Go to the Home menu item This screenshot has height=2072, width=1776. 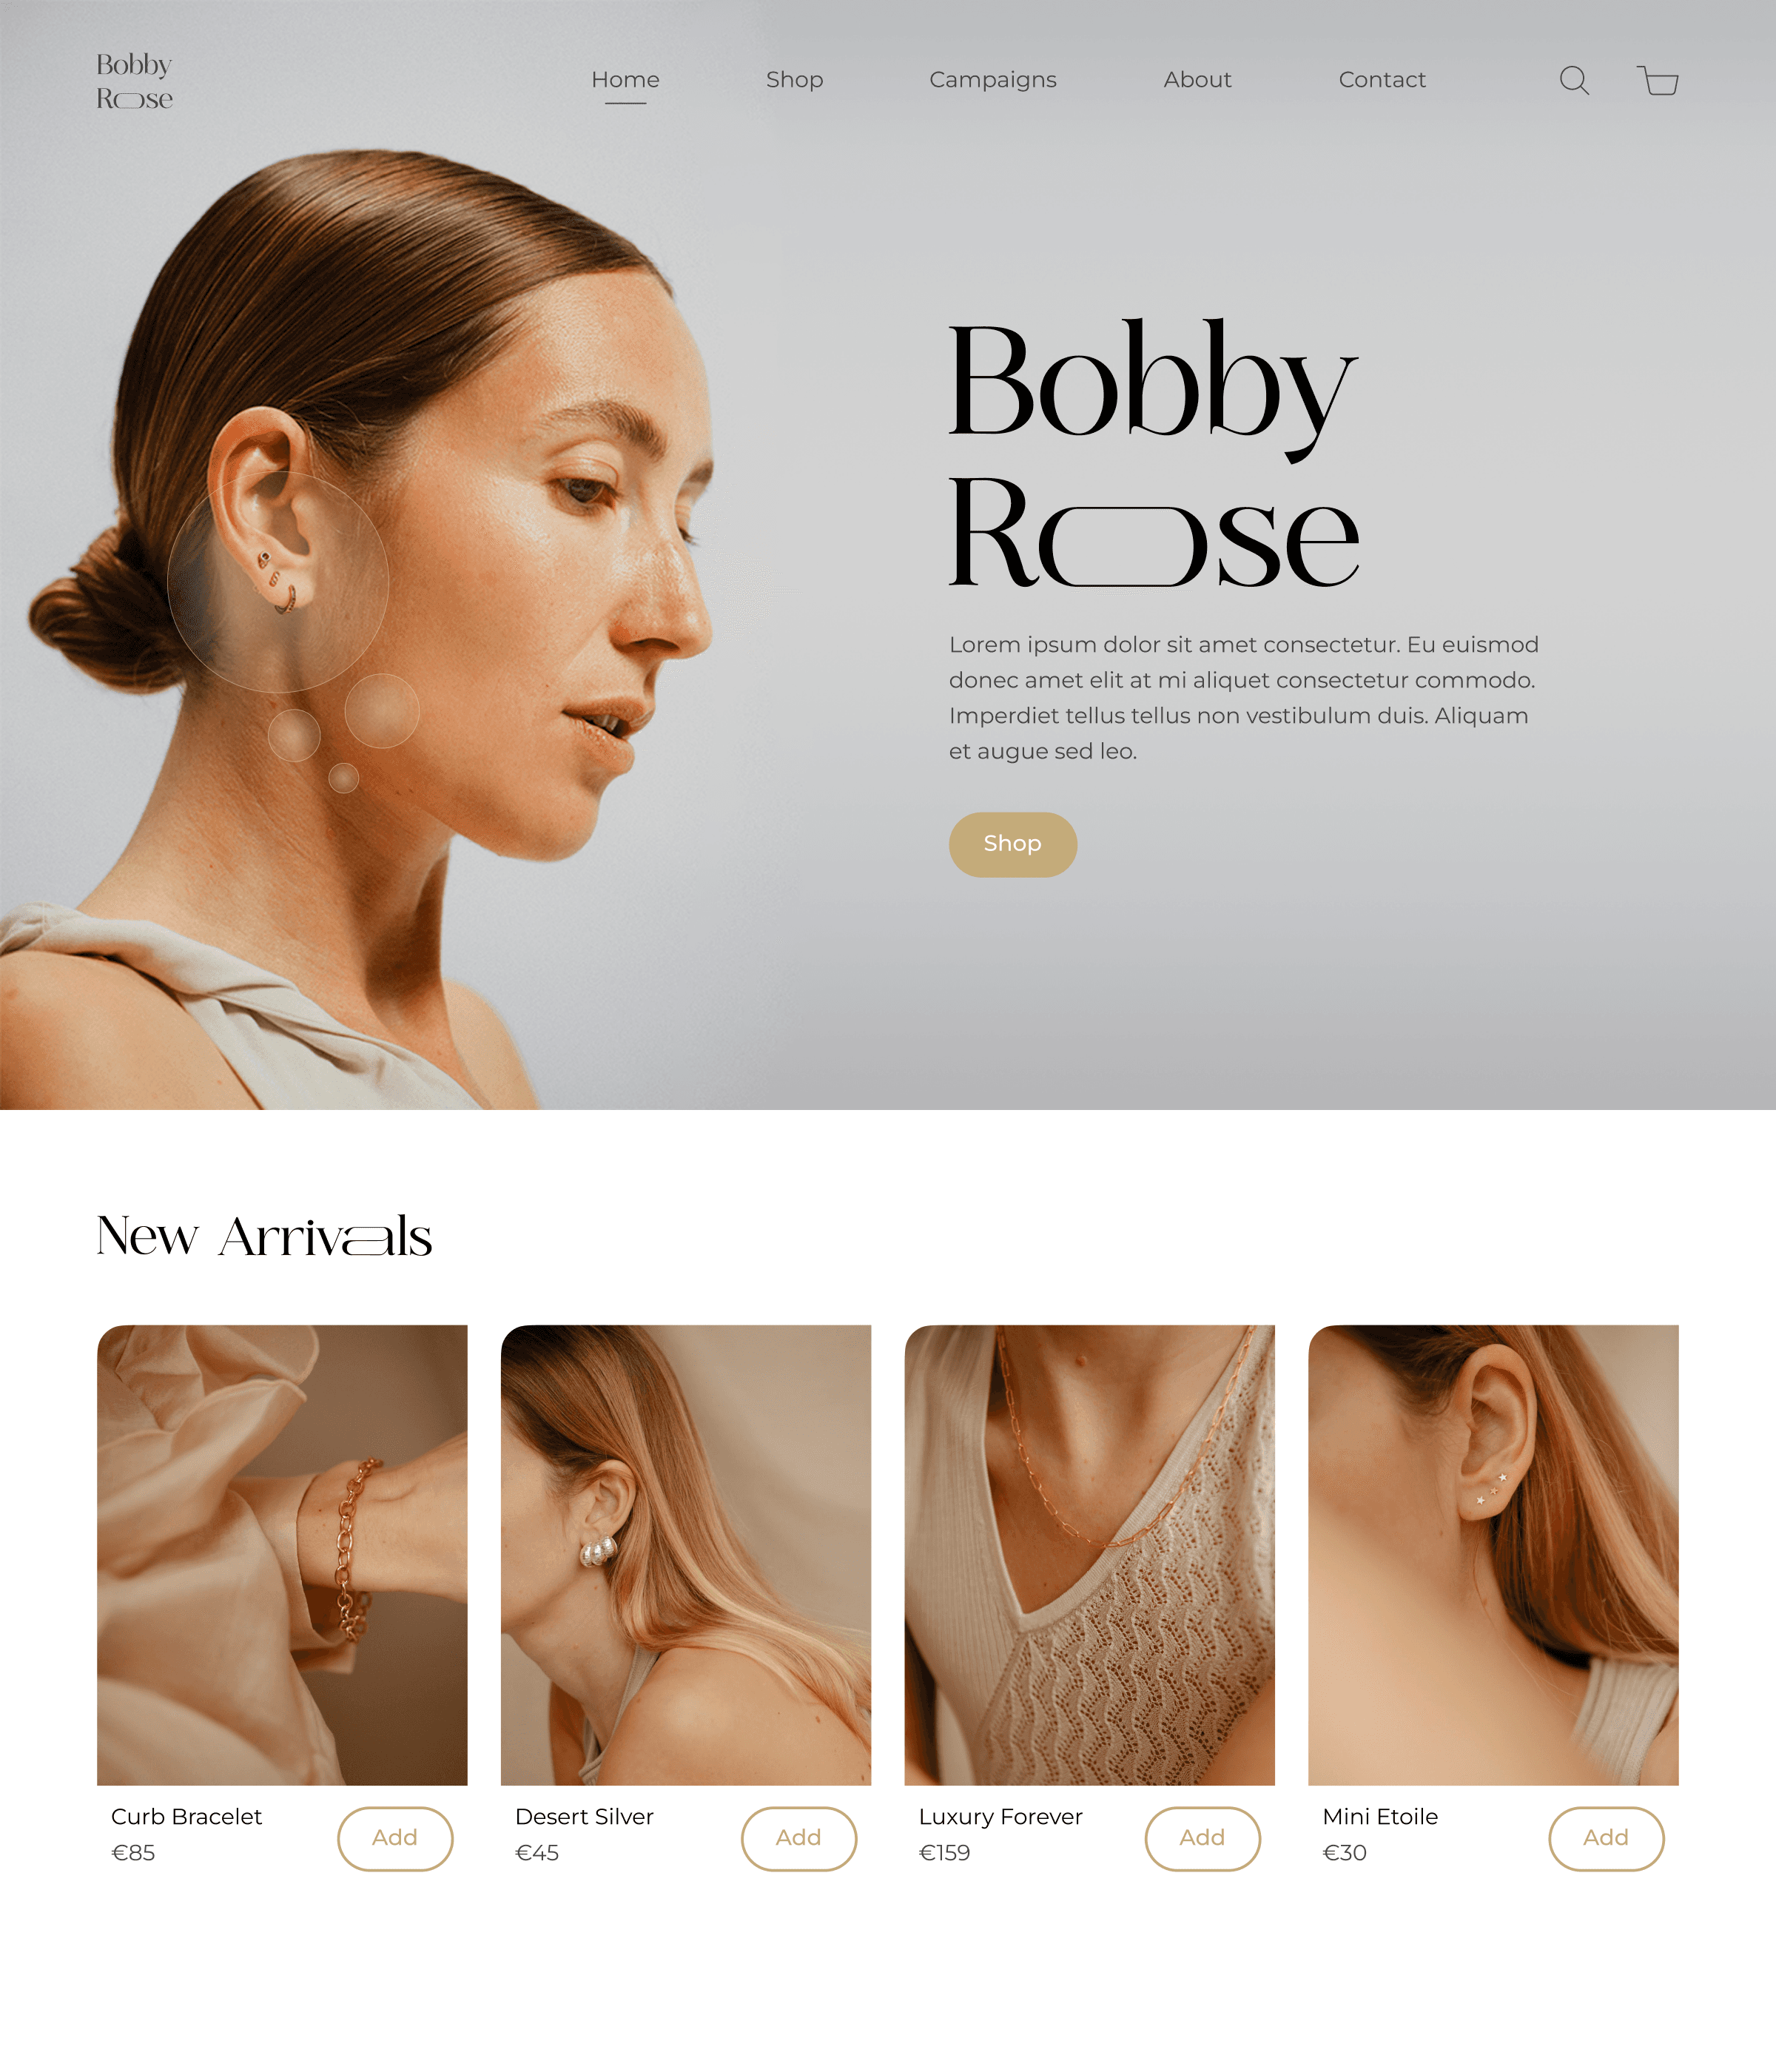(625, 79)
